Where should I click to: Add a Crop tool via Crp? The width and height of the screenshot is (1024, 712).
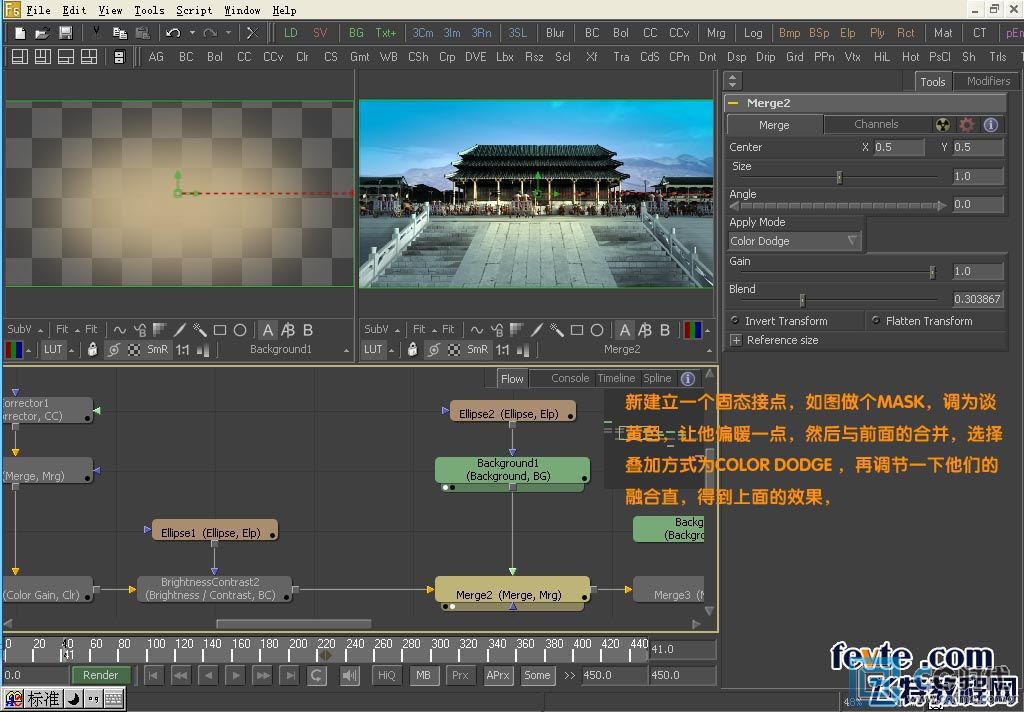tap(447, 57)
